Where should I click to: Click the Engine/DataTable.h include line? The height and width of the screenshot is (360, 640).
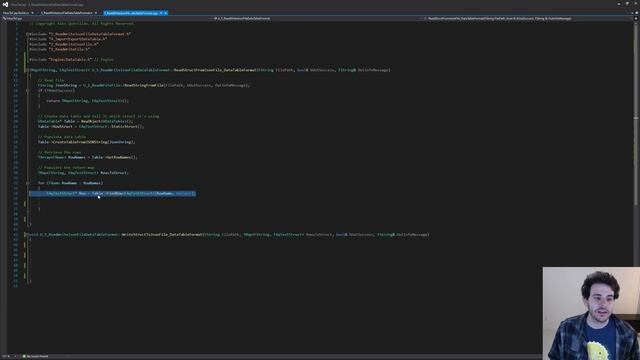point(71,60)
